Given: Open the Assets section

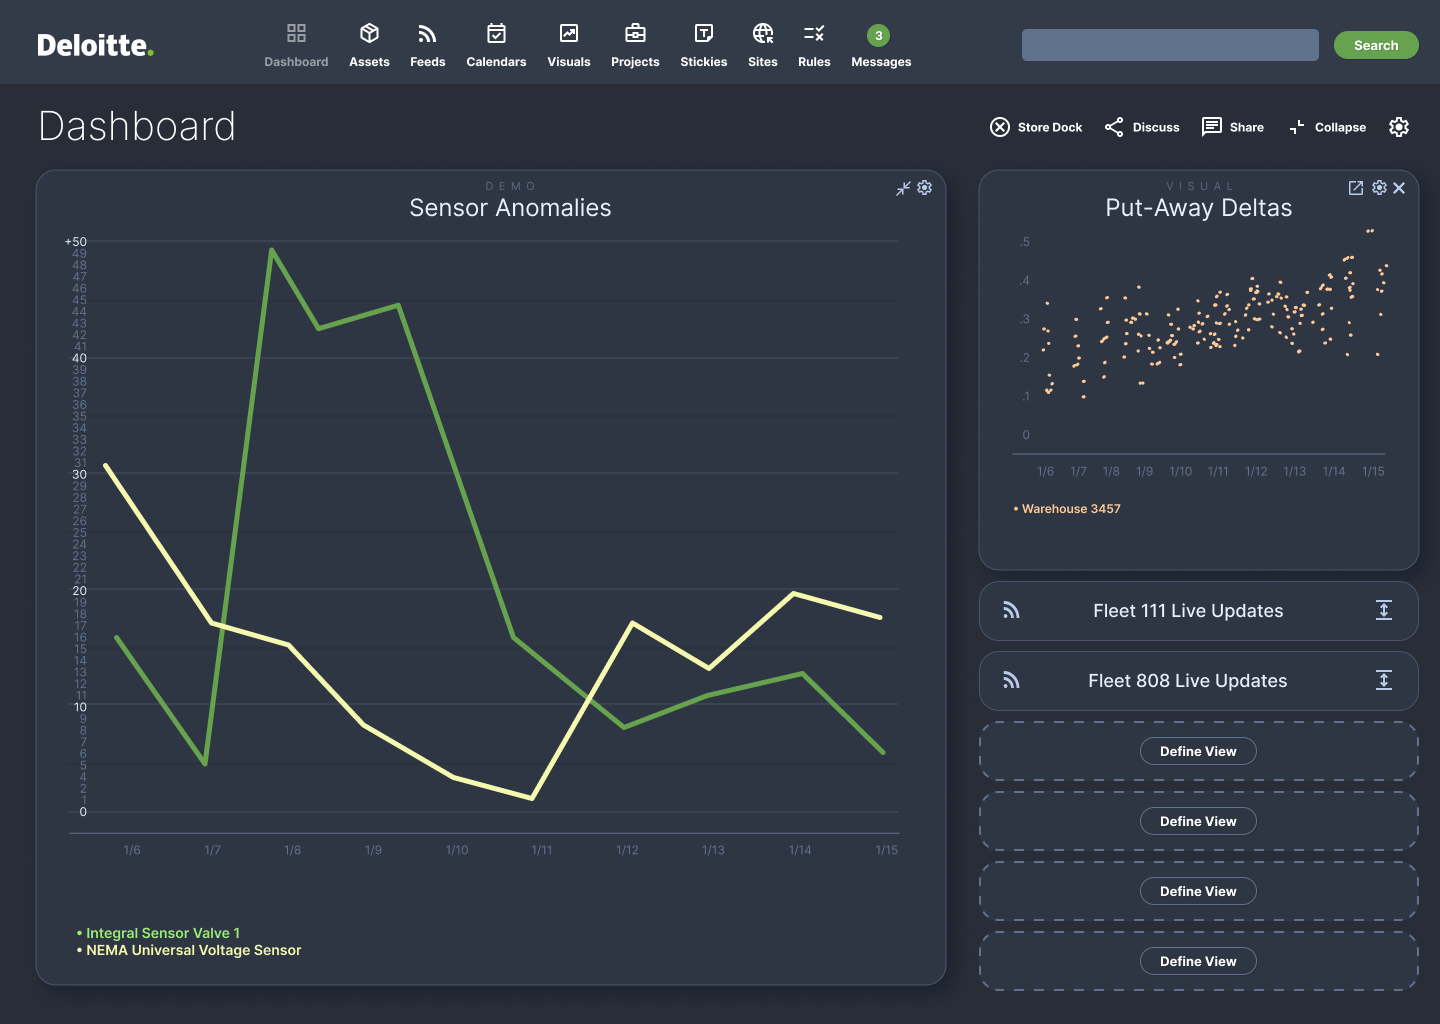Looking at the screenshot, I should click(x=369, y=44).
